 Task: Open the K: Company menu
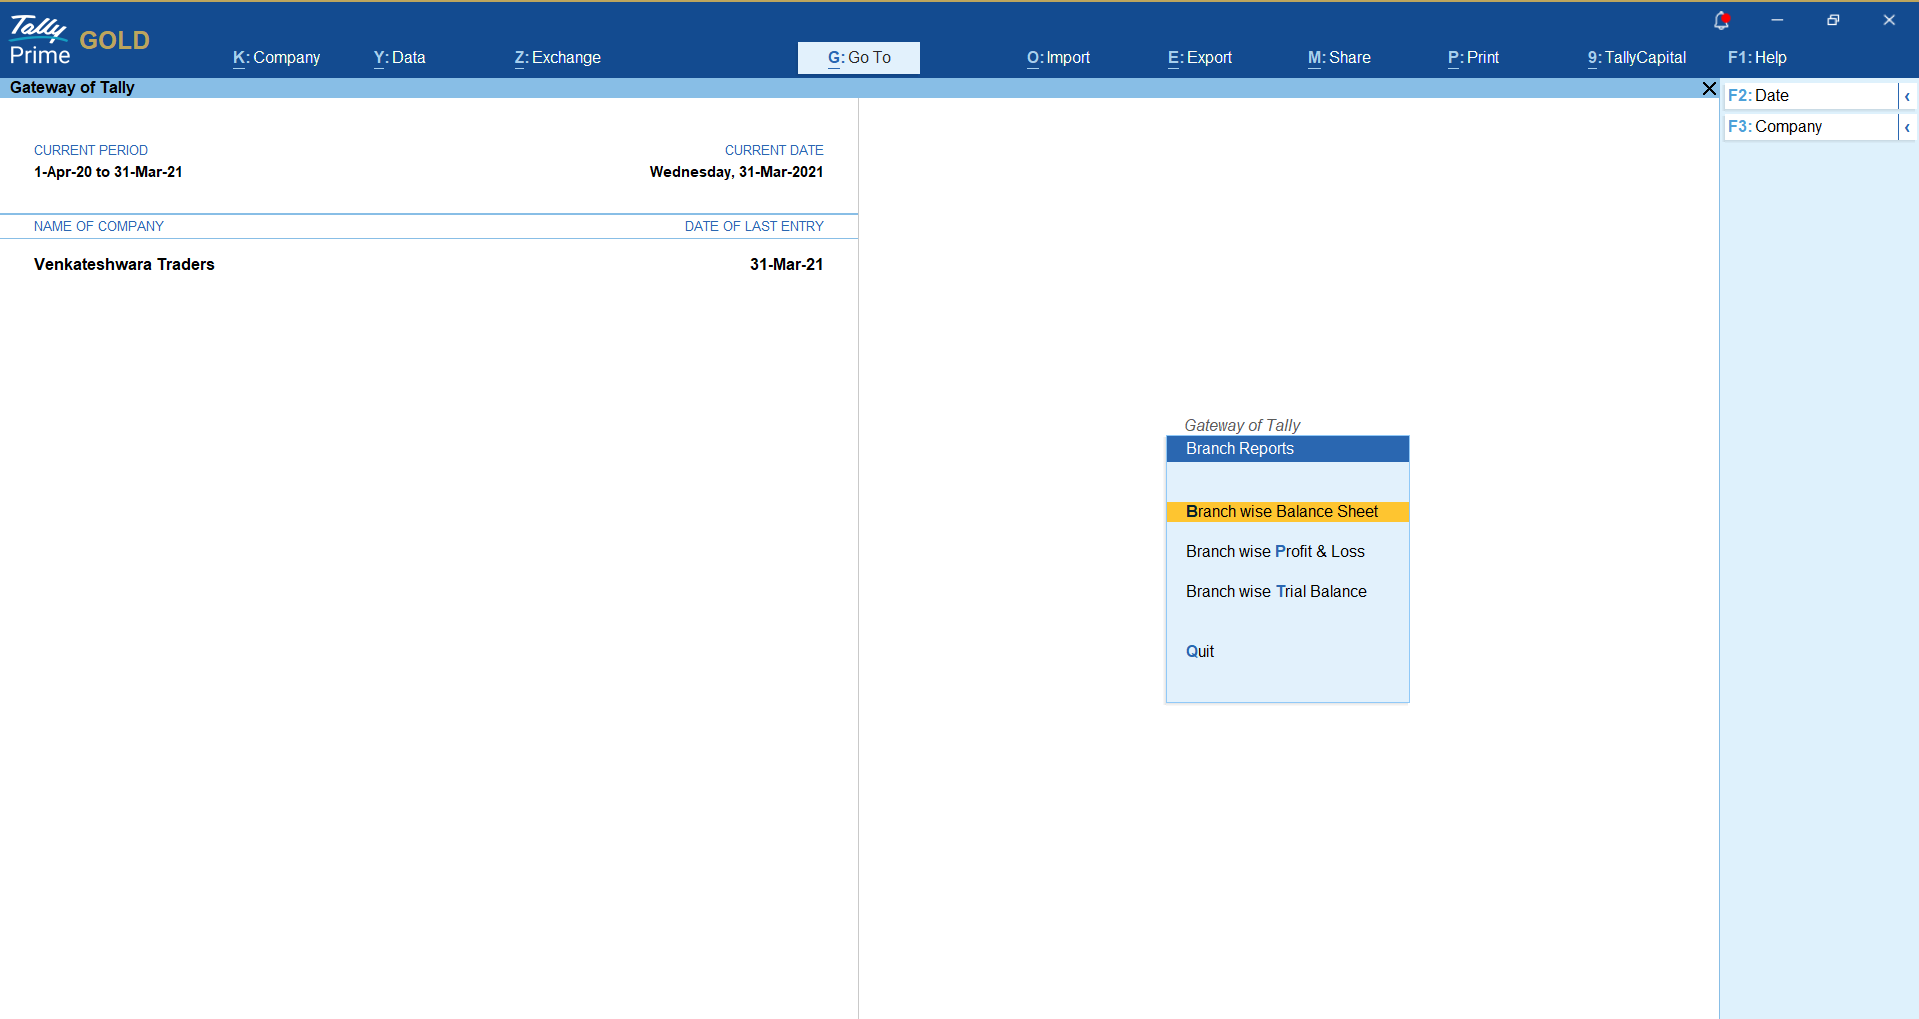276,58
